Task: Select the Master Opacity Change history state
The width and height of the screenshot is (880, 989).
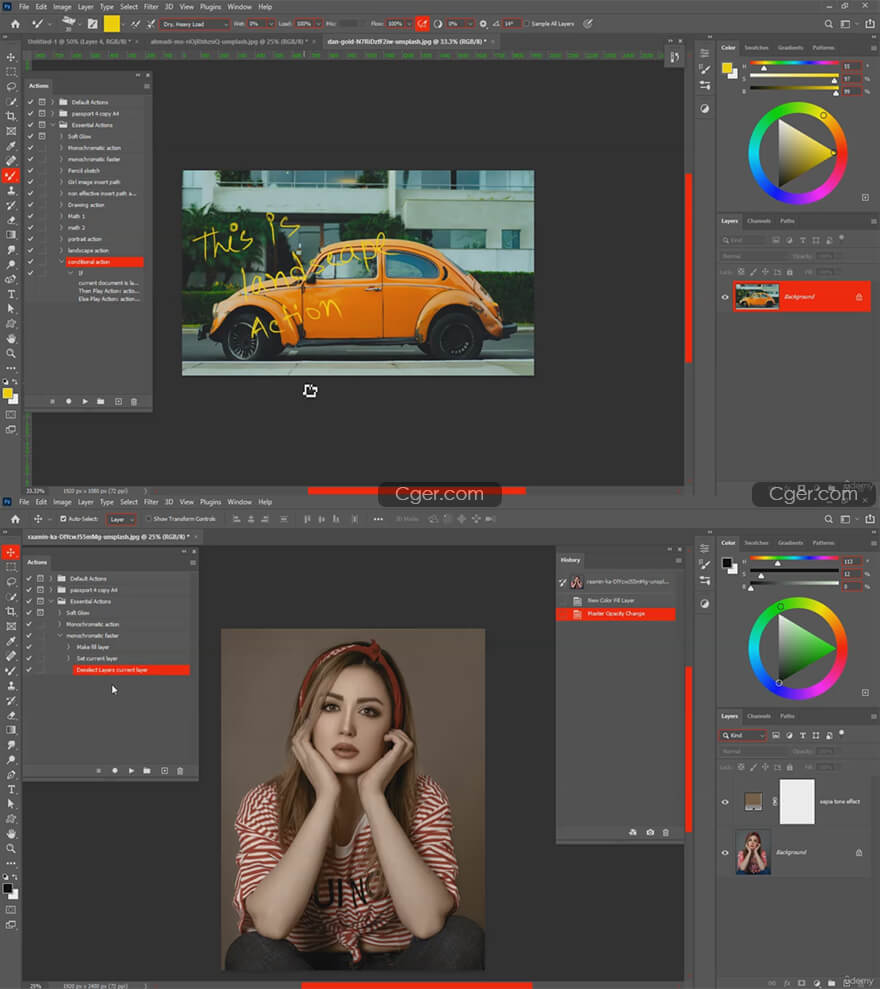Action: pyautogui.click(x=616, y=614)
